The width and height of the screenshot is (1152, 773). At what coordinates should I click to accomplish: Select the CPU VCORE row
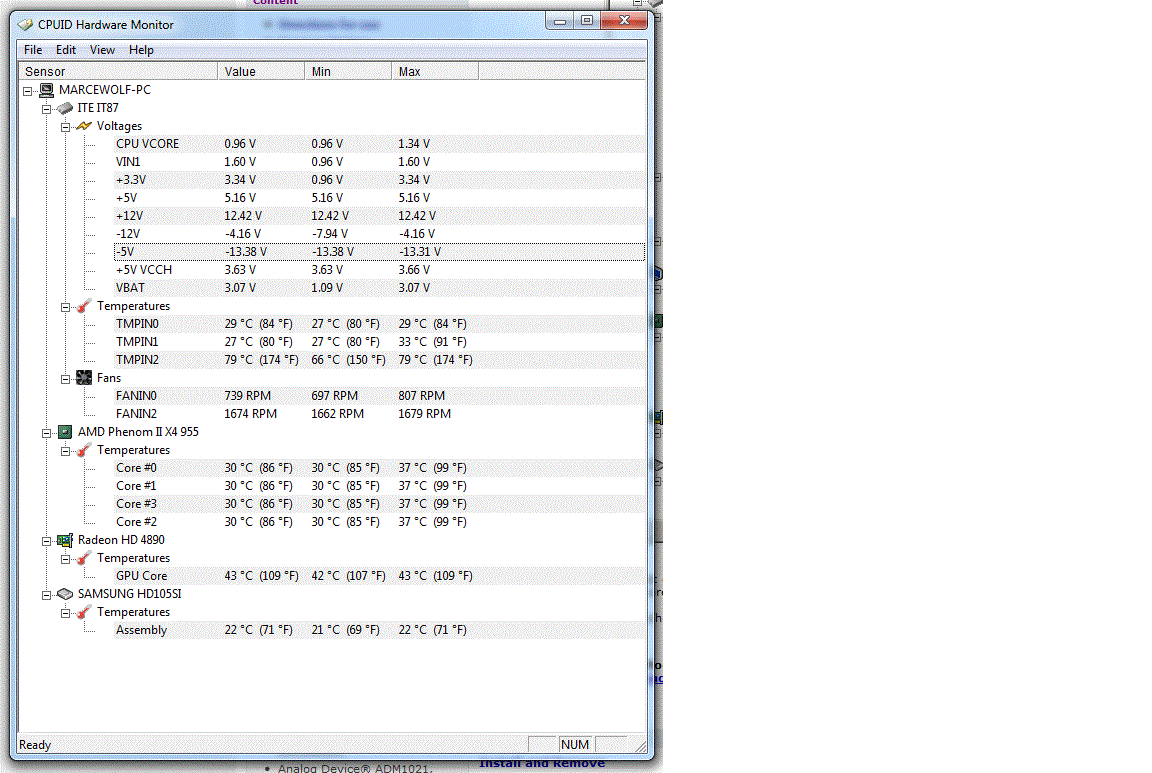pos(380,144)
